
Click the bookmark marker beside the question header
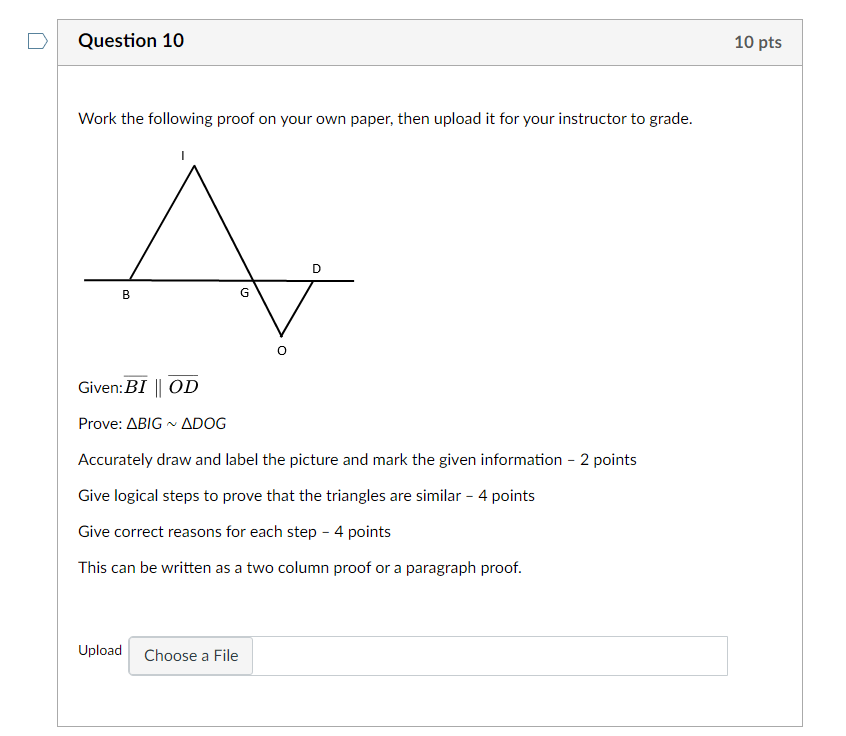point(36,38)
